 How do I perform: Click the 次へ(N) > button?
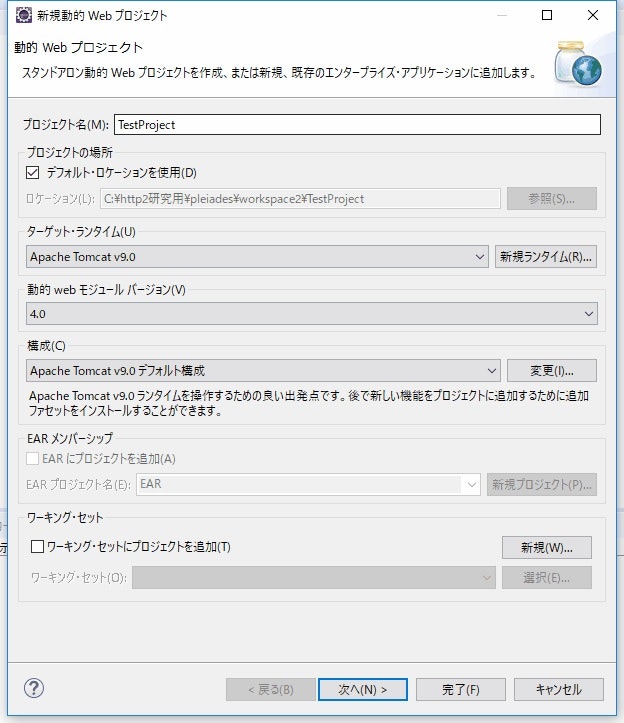363,689
